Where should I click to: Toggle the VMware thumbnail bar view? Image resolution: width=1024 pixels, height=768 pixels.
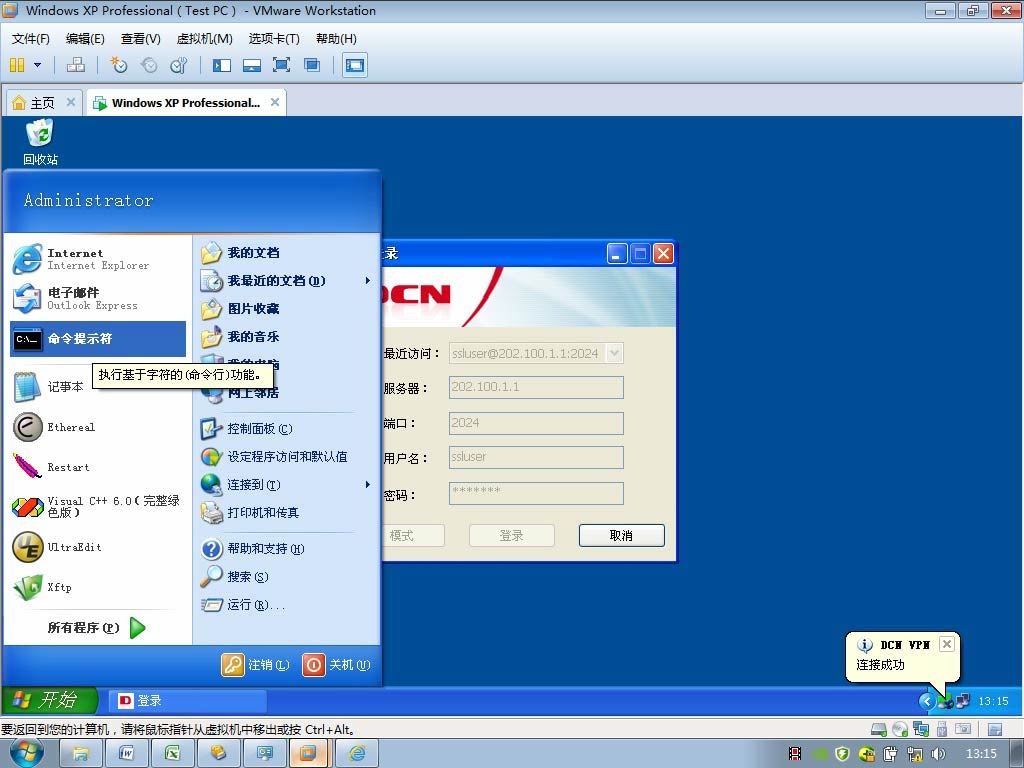(252, 65)
